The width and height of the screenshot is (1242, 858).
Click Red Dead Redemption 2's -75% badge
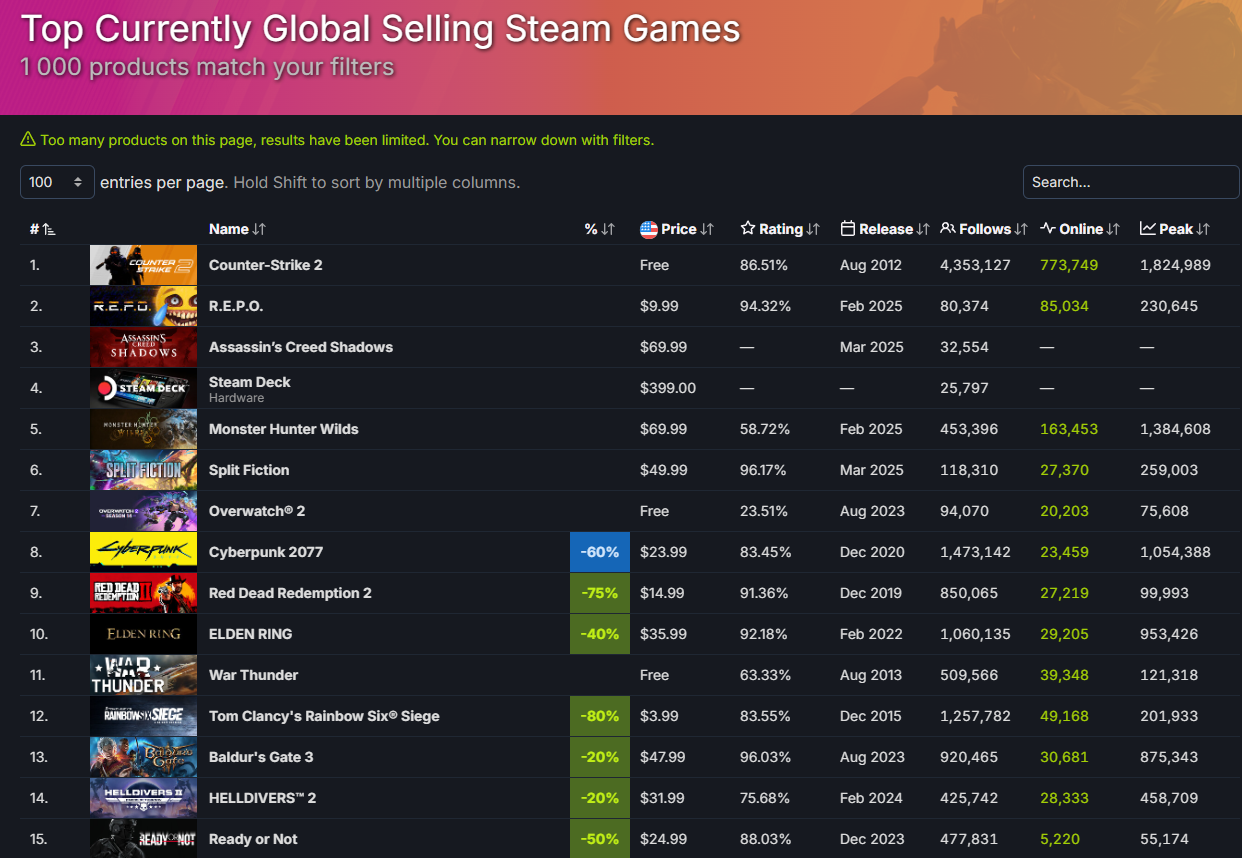[x=600, y=593]
